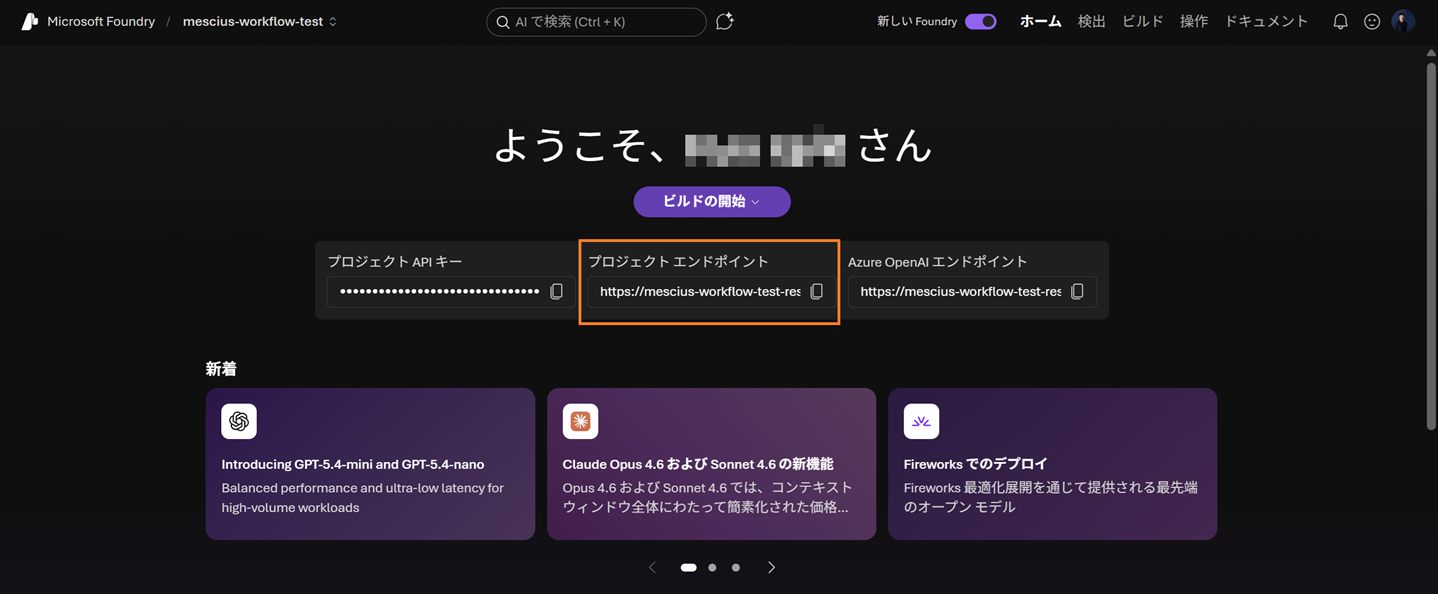The image size is (1438, 594).
Task: Go to next carousel slide
Action: tap(771, 567)
